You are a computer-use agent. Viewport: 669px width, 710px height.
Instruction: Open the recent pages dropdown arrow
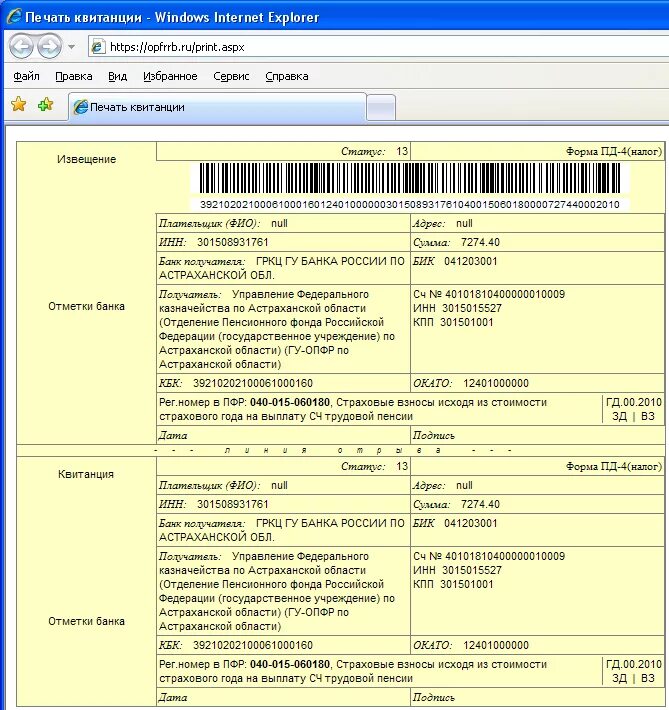tap(71, 46)
